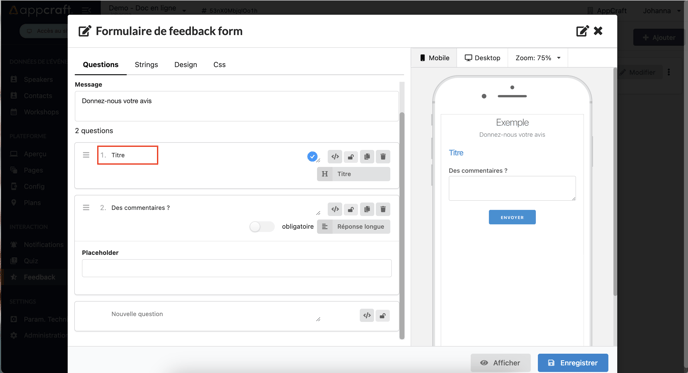Click the Afficher button
The image size is (688, 373).
tap(501, 363)
